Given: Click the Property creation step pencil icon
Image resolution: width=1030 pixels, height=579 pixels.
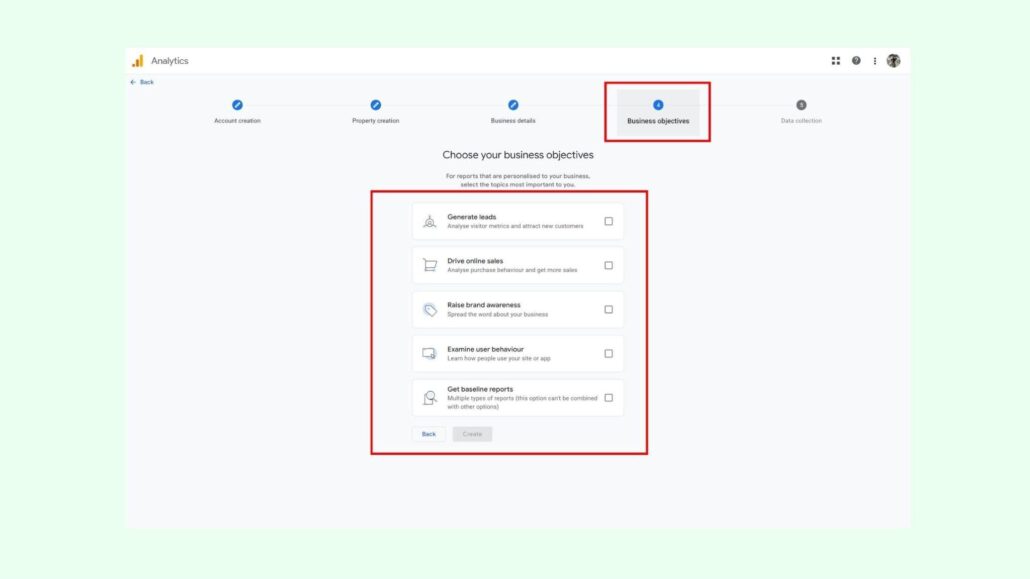Looking at the screenshot, I should tap(376, 105).
